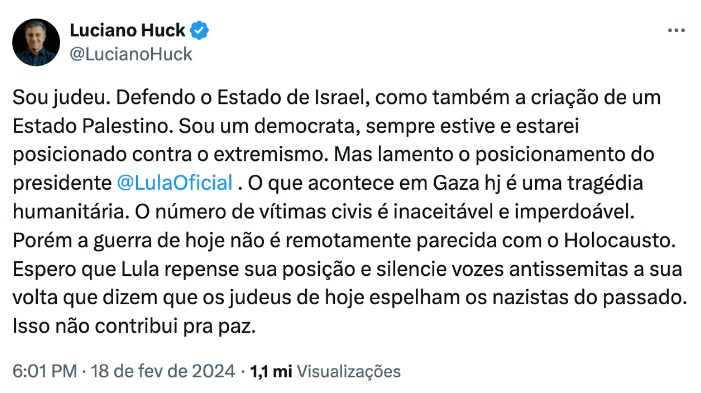
Task: Click the blue verified checkmark badge
Action: coord(199,30)
